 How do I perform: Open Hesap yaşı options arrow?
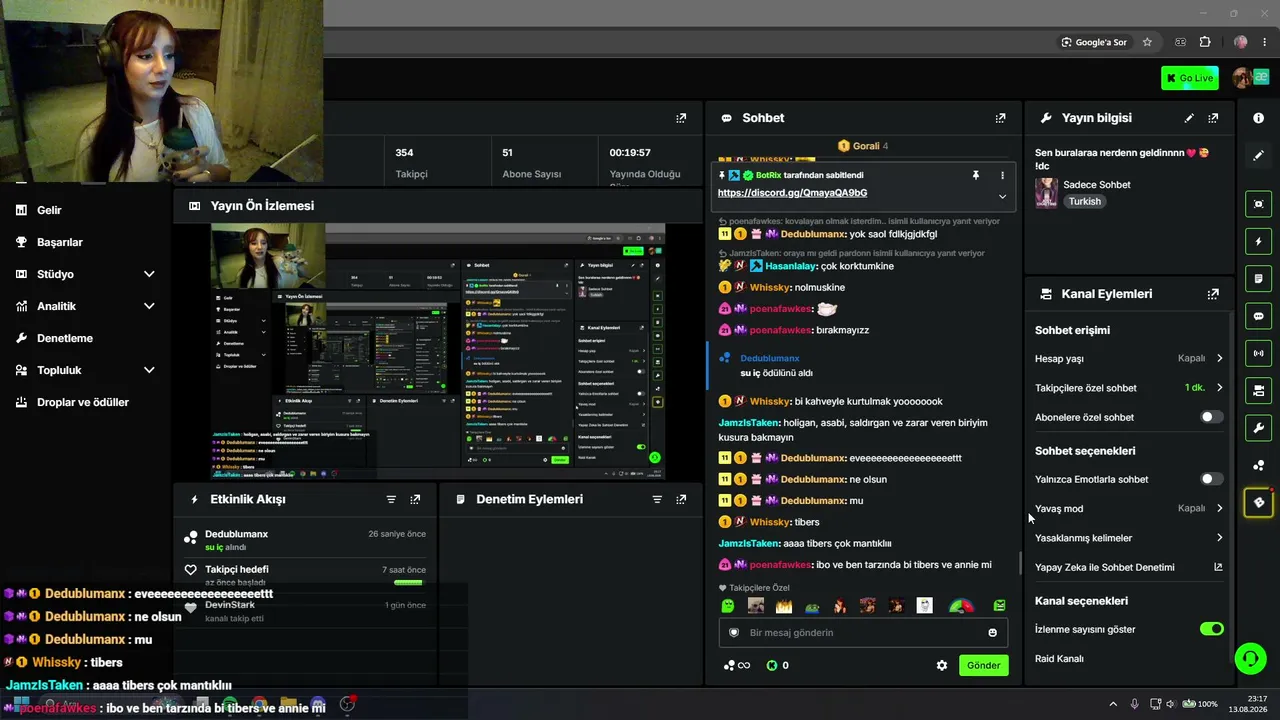[x=1219, y=358]
